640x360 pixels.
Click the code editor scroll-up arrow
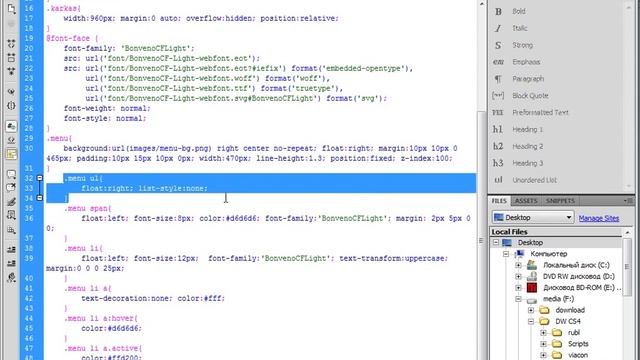[482, 4]
